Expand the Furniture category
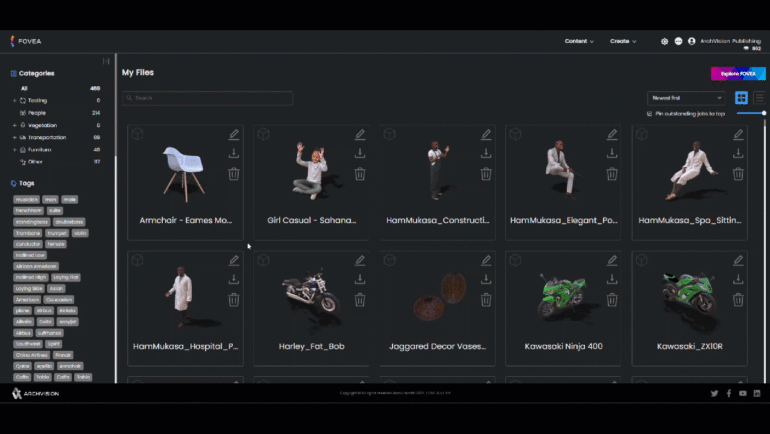Image resolution: width=770 pixels, height=434 pixels. pyautogui.click(x=14, y=150)
